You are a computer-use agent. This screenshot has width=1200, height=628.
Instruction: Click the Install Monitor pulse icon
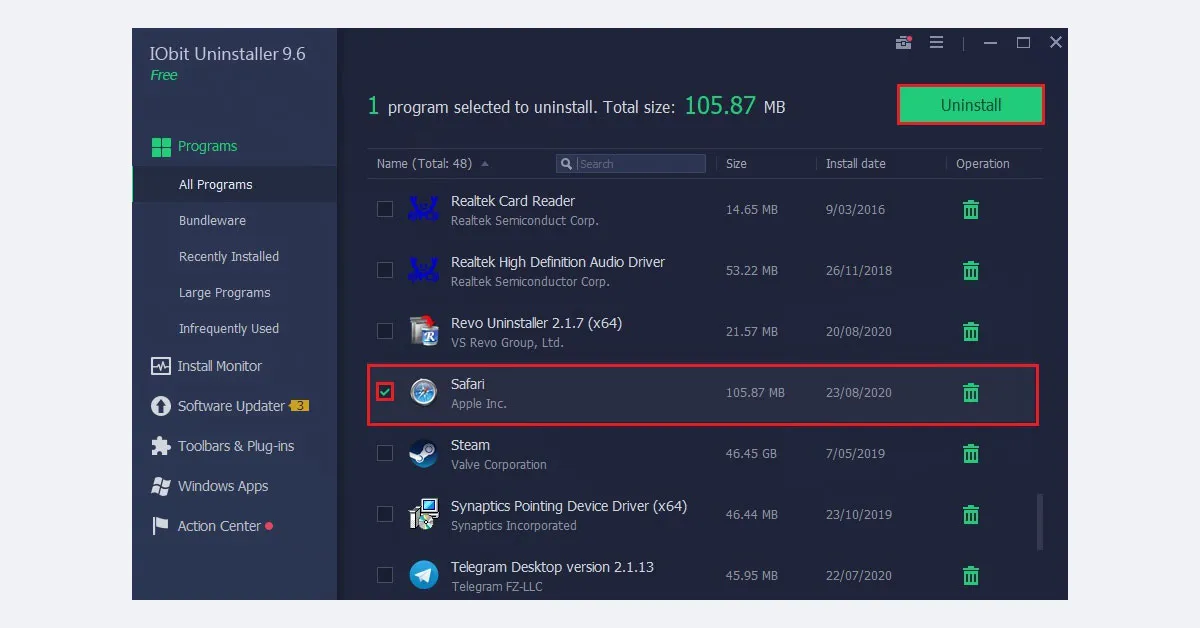pos(160,366)
